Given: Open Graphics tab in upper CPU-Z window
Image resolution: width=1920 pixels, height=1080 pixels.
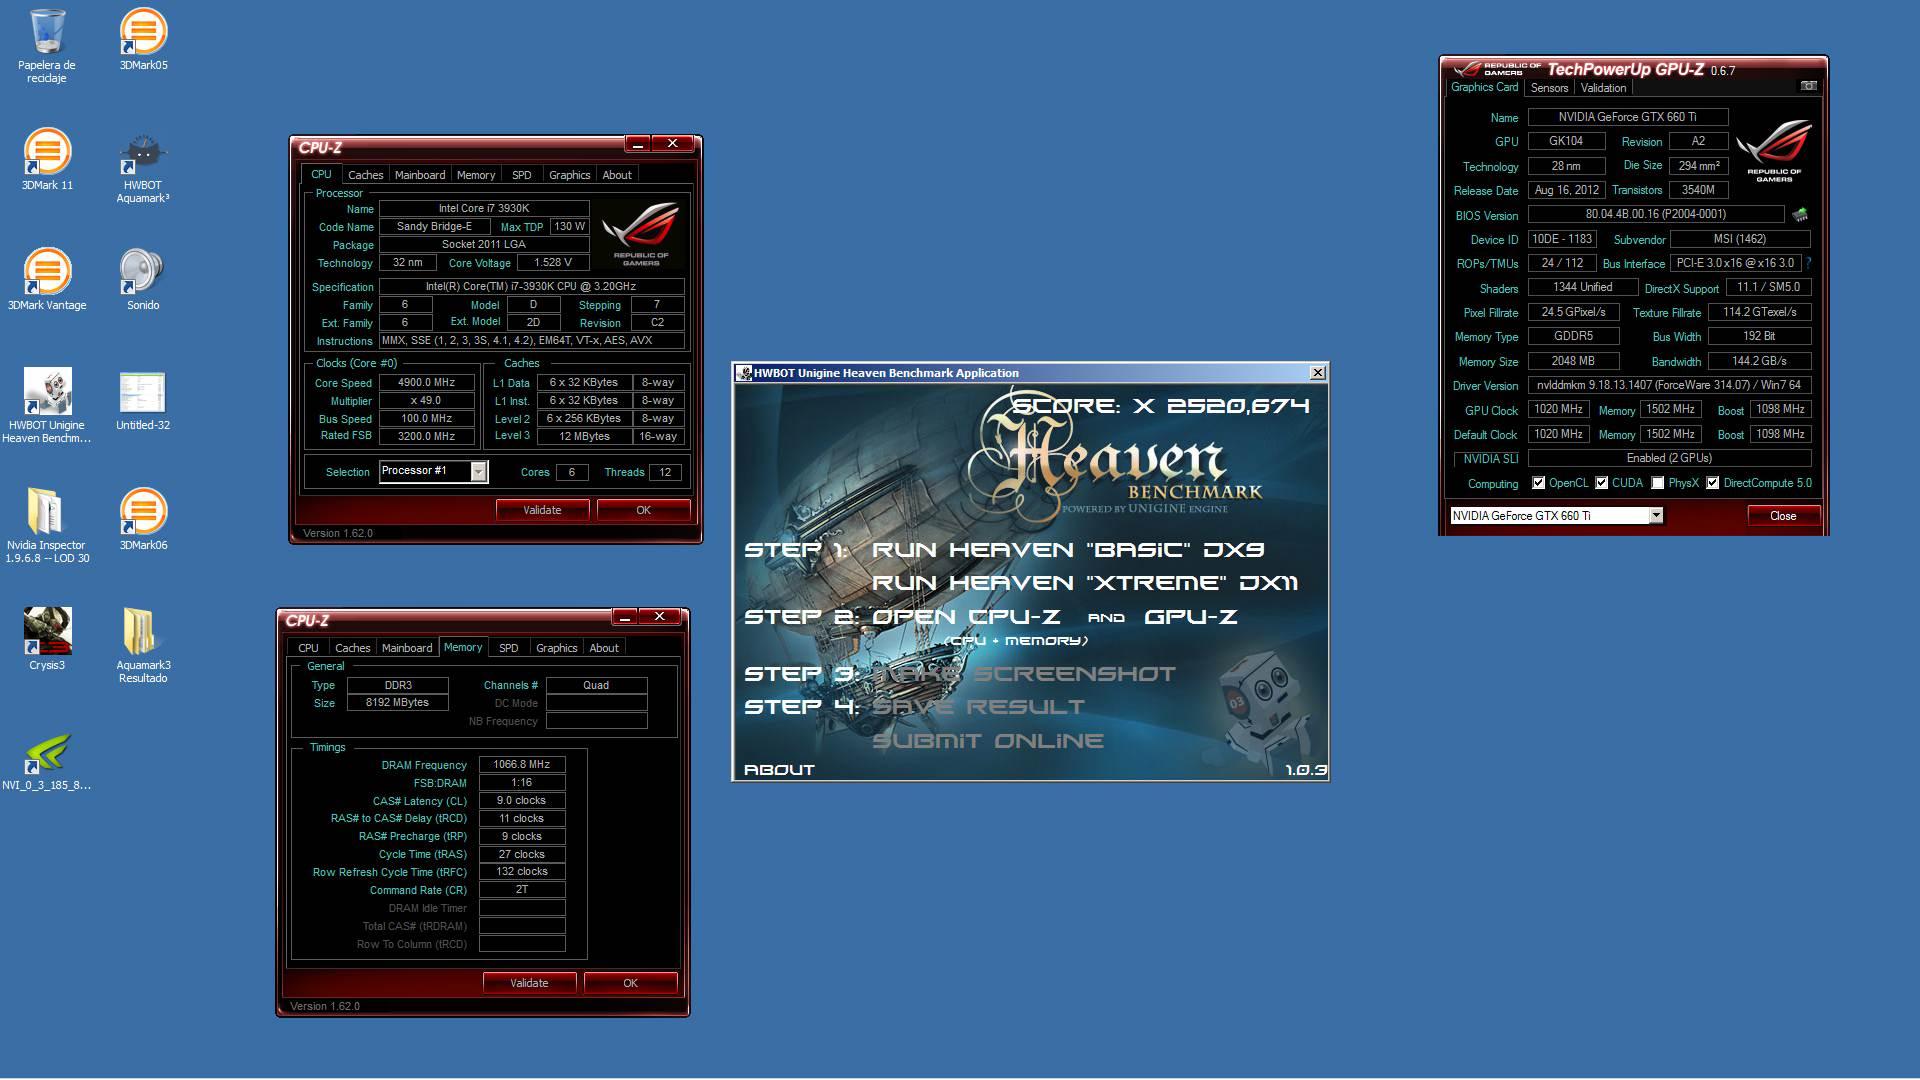Looking at the screenshot, I should click(x=570, y=175).
